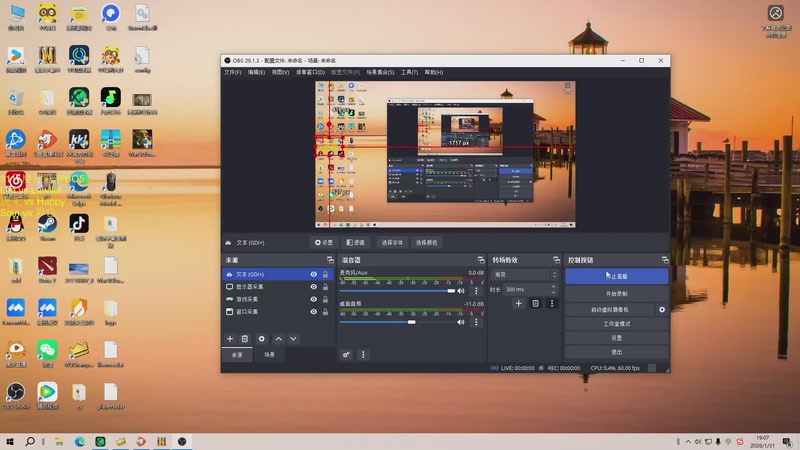
Task: Mute the 桌面音频 speaker icon
Action: click(x=461, y=322)
